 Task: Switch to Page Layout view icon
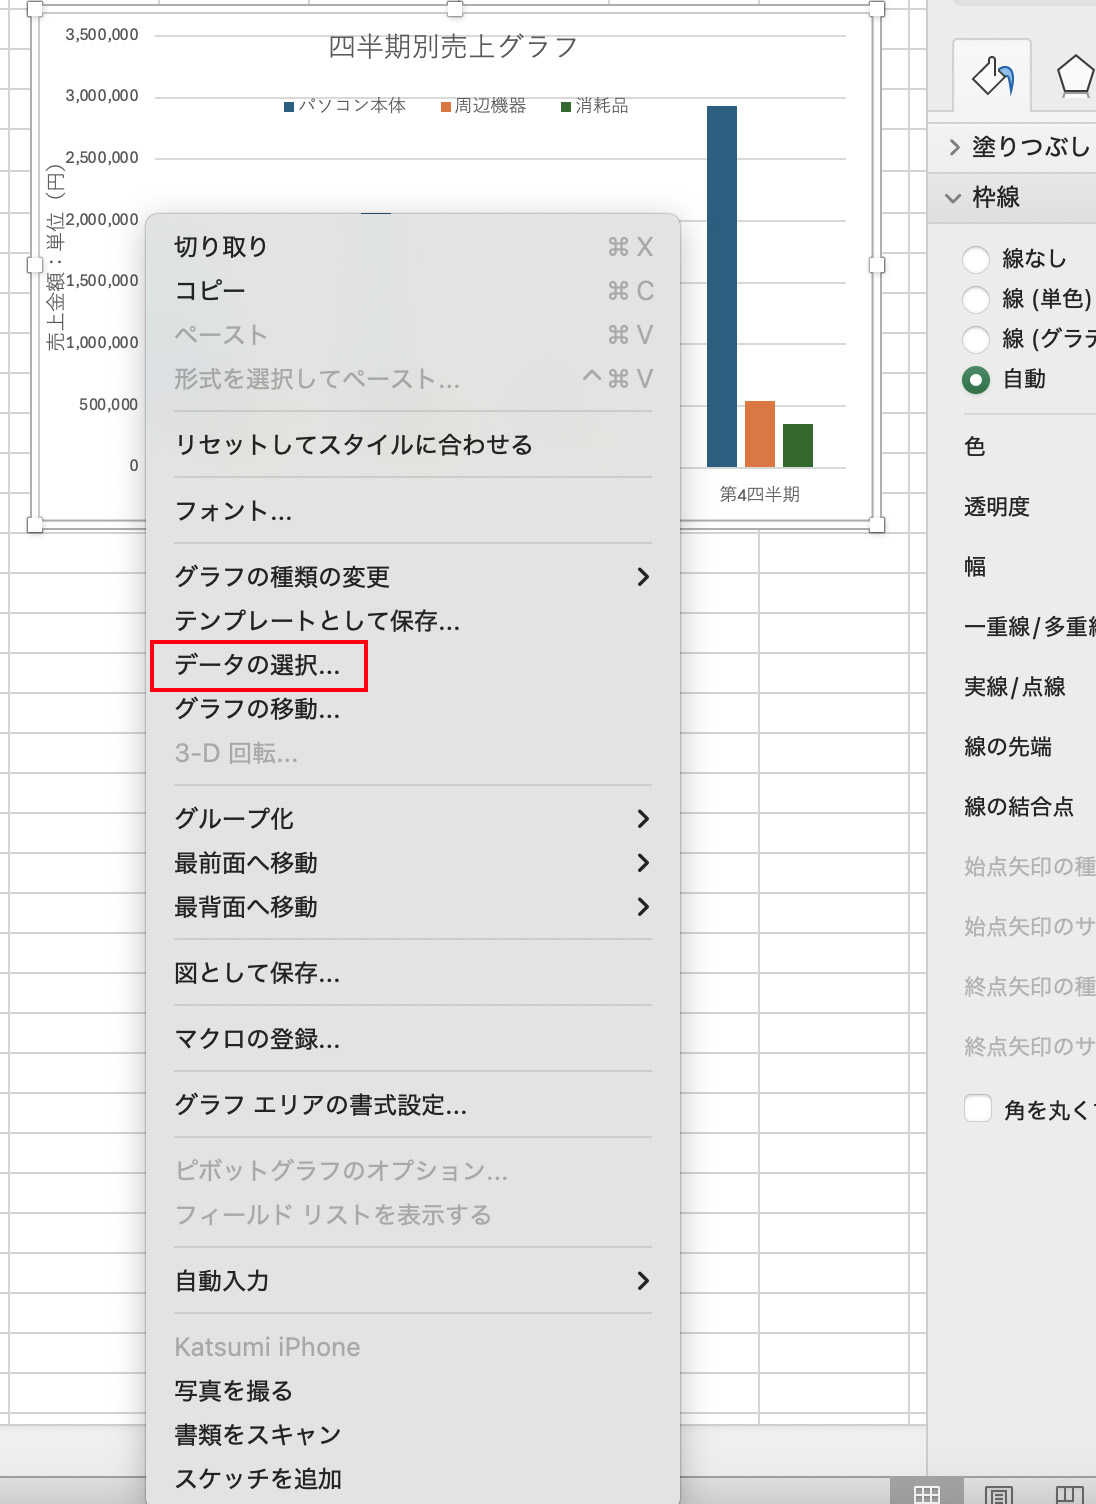click(998, 1494)
